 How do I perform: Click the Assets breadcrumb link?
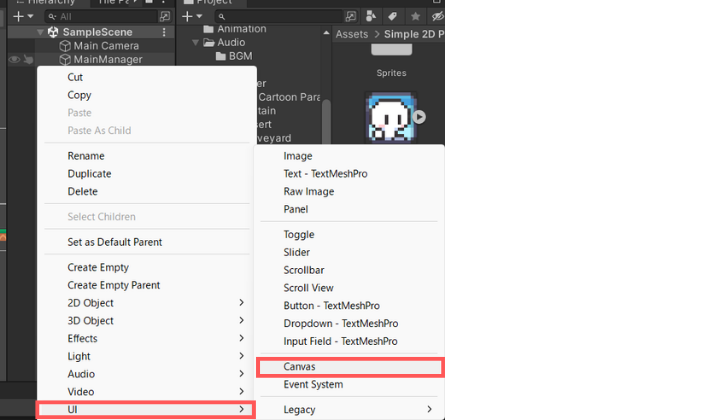pos(351,34)
